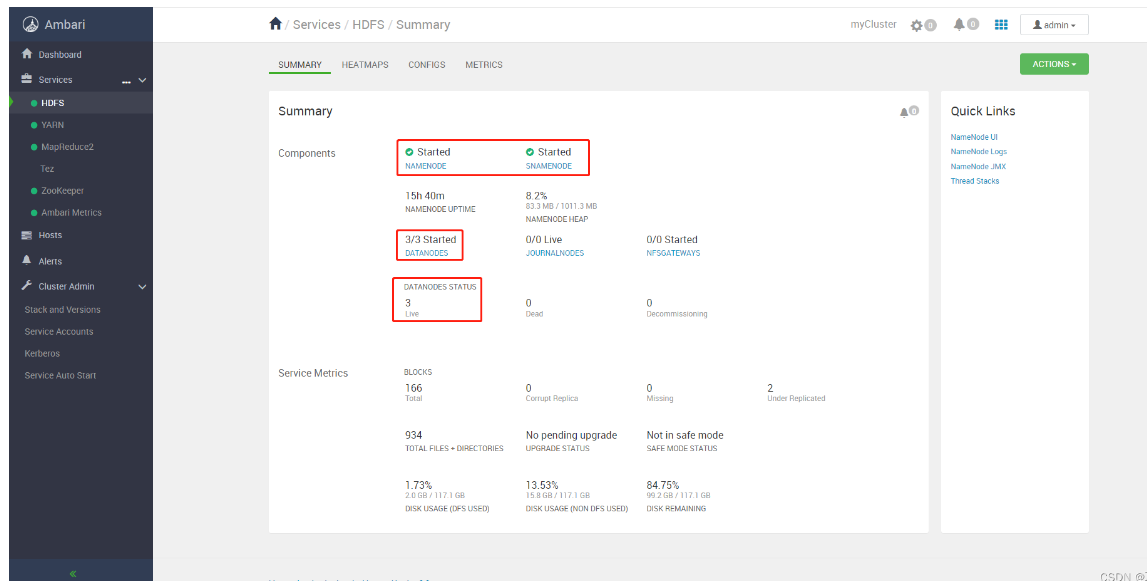1147x581 pixels.
Task: Open Hosts in the sidebar
Action: pos(50,235)
